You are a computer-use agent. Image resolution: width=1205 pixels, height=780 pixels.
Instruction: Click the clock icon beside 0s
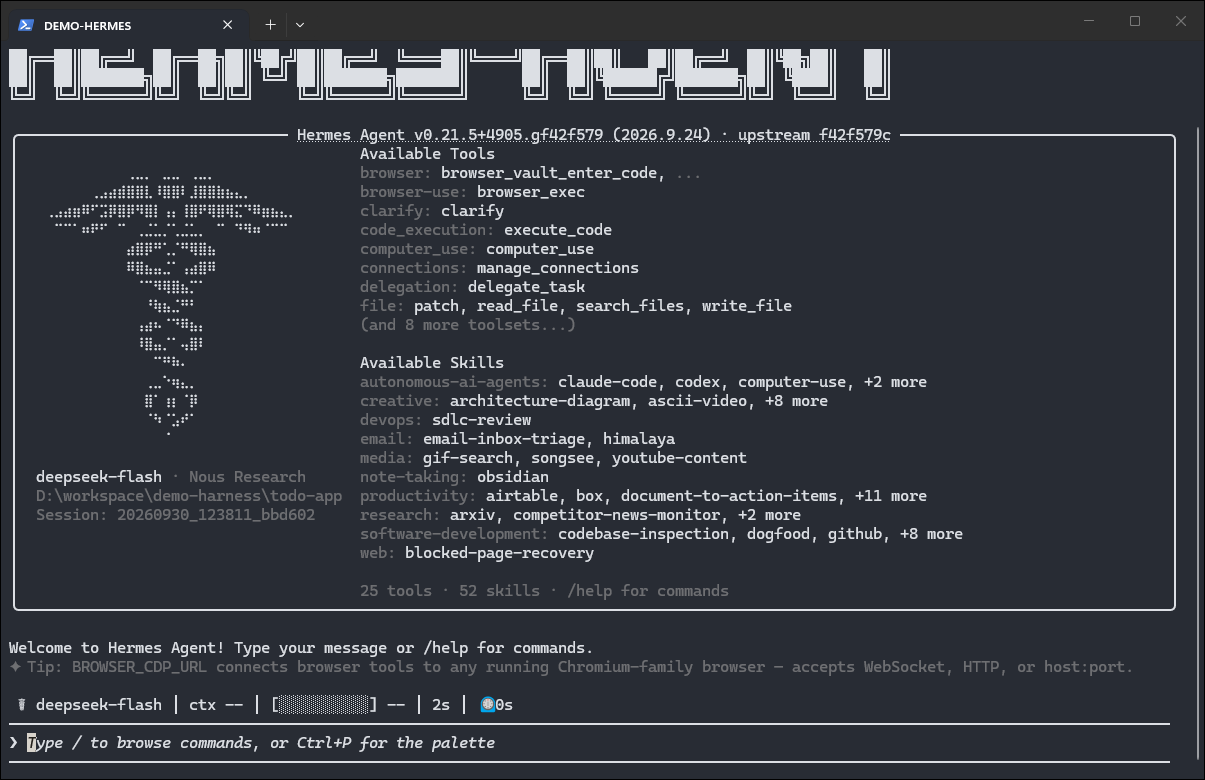pos(488,705)
